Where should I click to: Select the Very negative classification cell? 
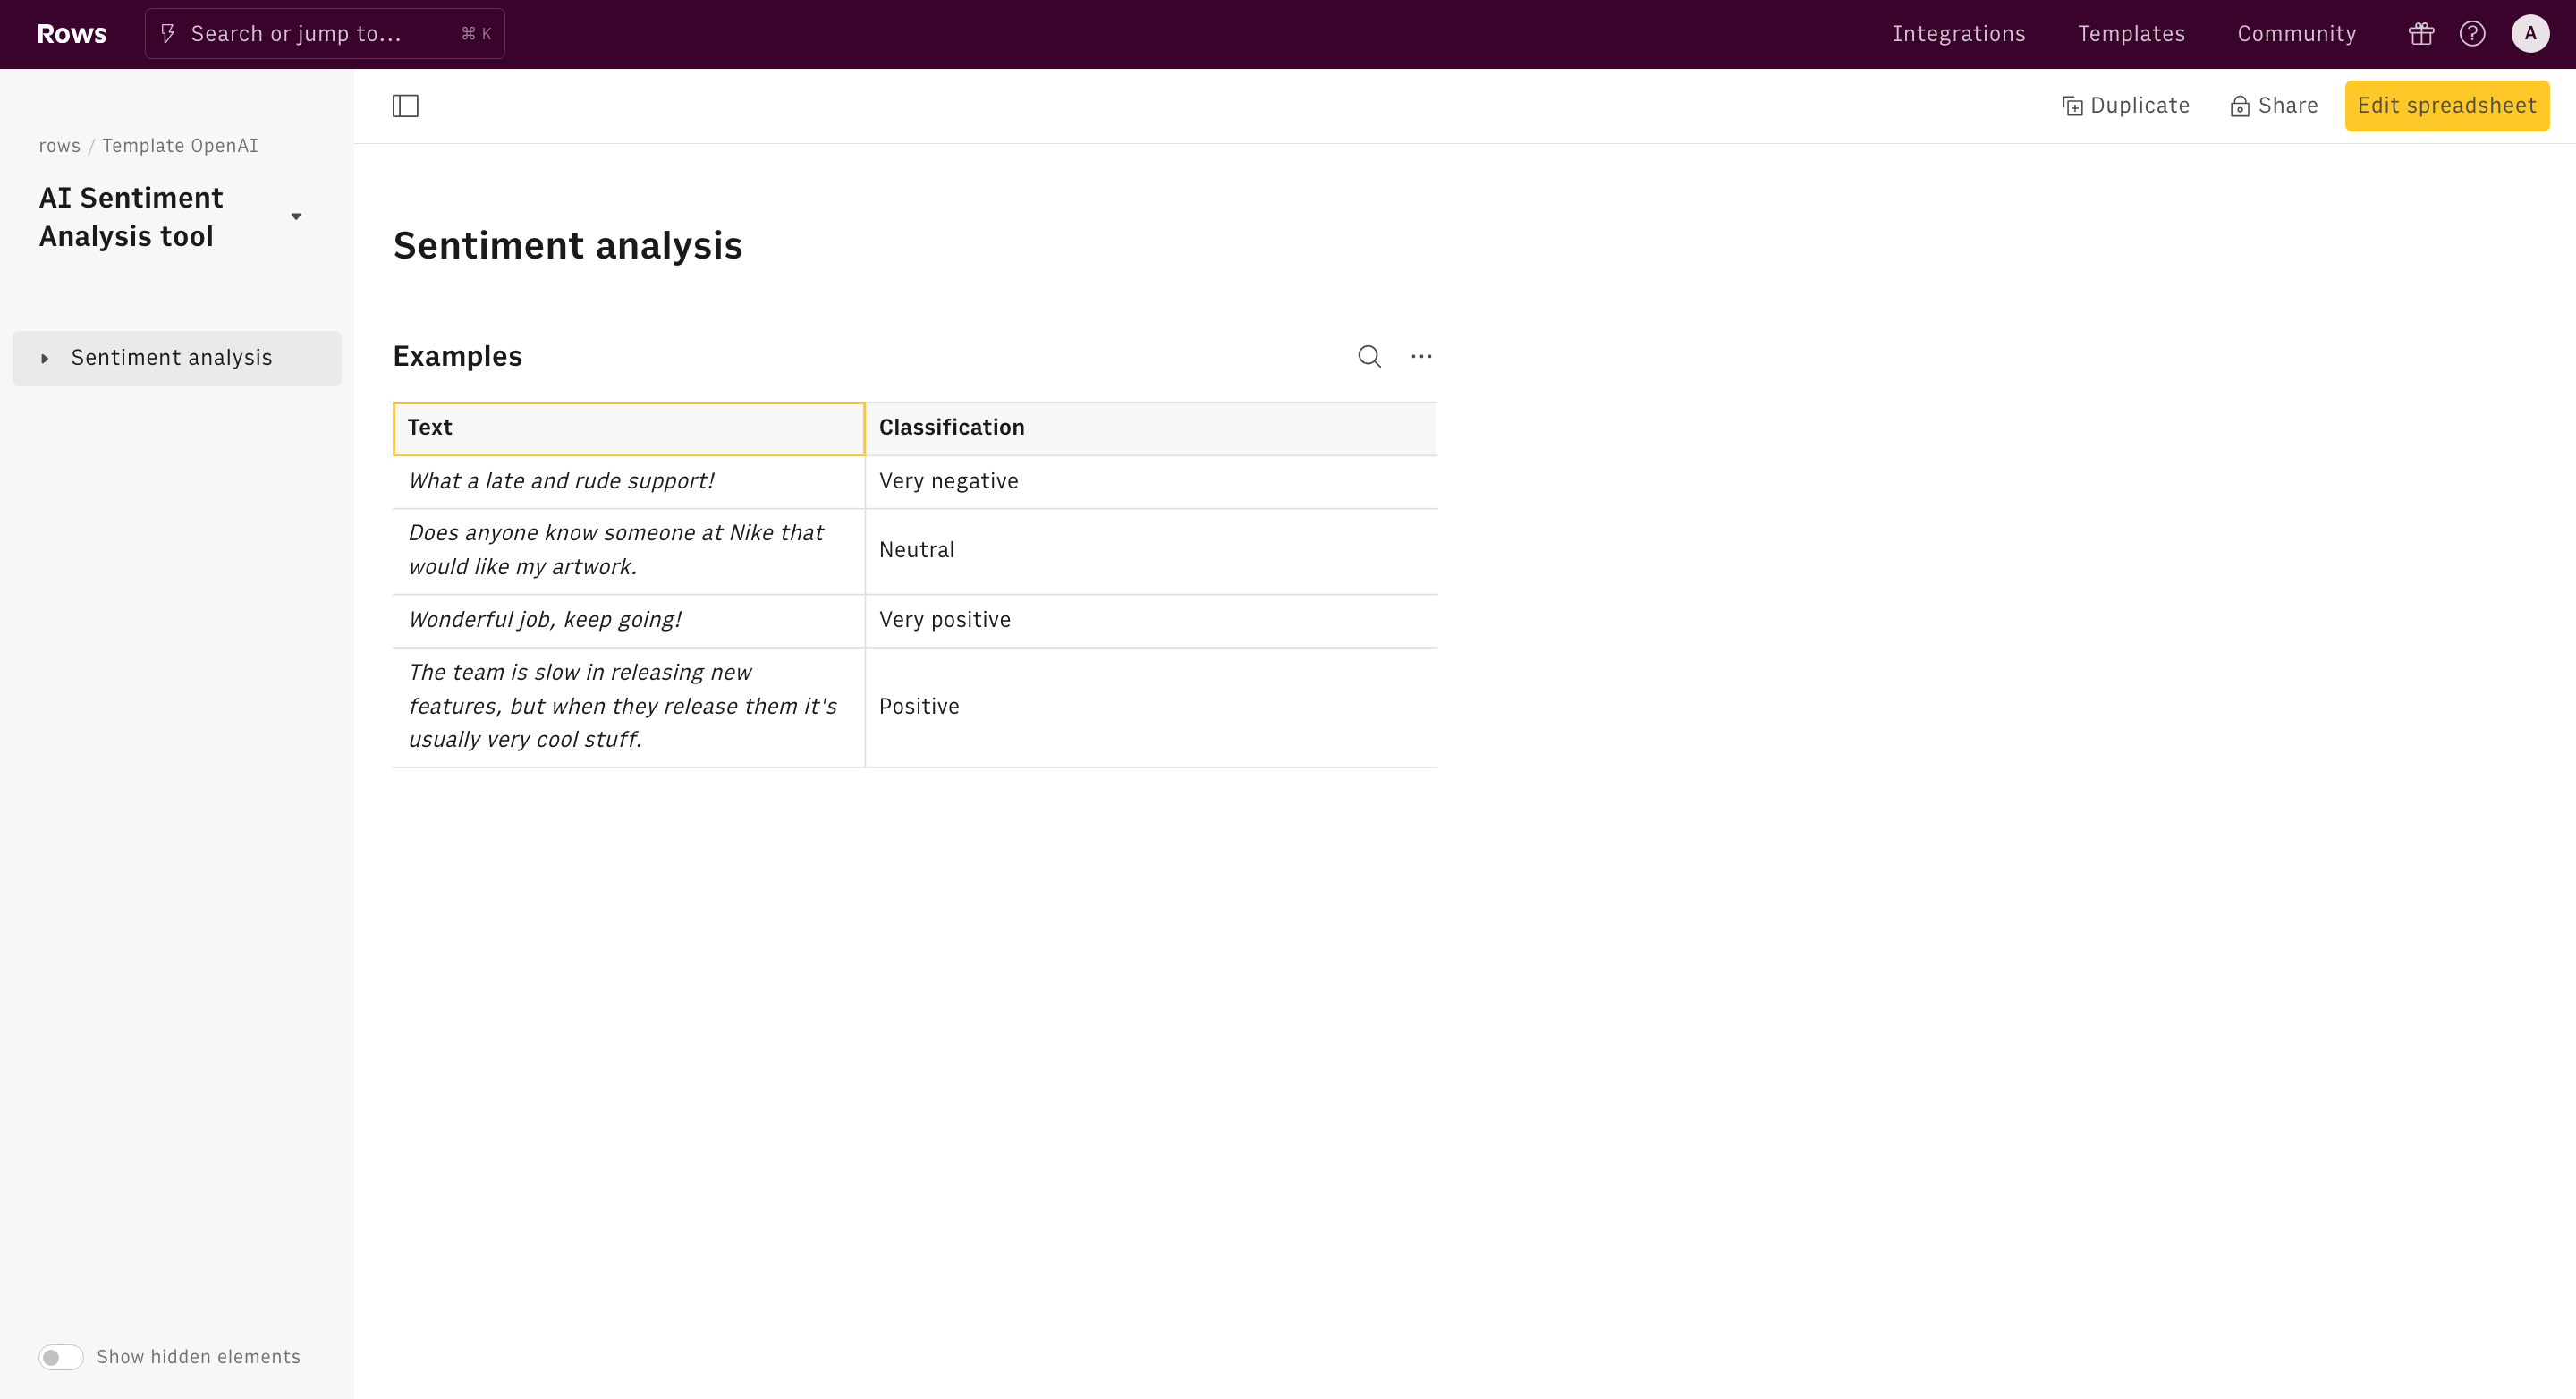1150,481
